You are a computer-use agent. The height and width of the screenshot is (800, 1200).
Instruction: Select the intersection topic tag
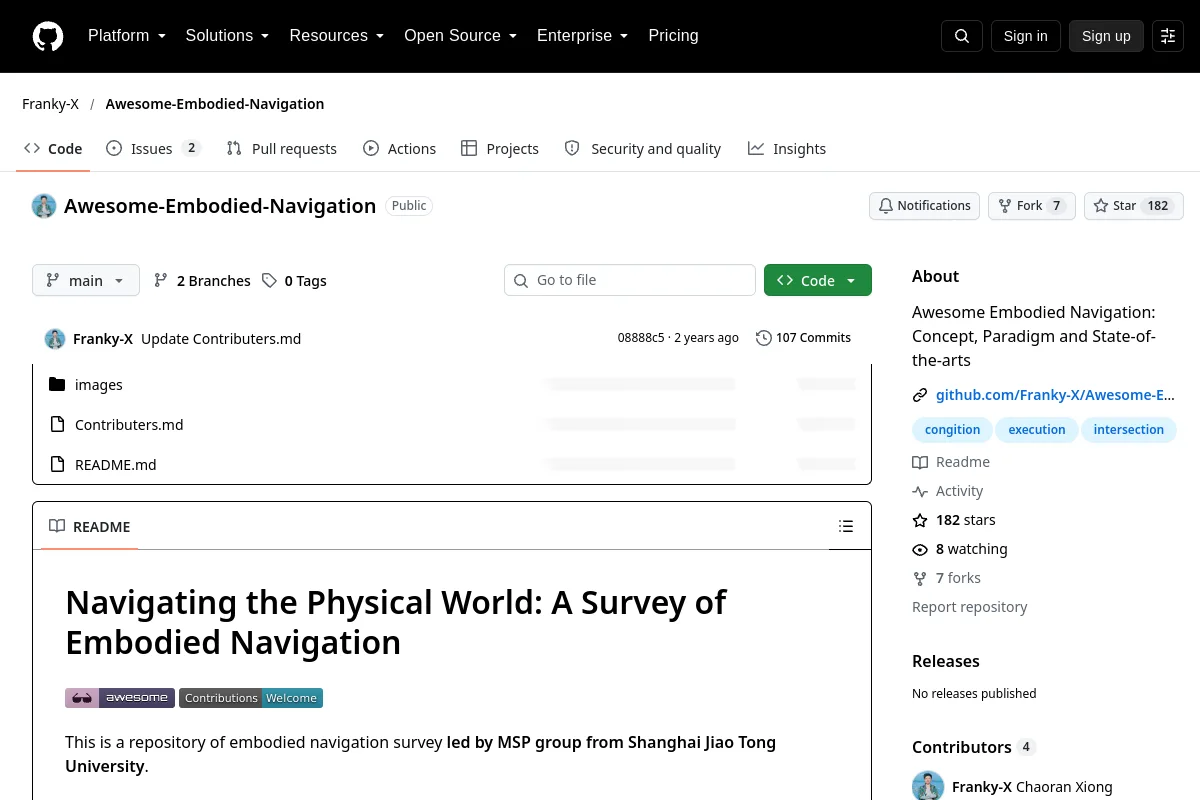pyautogui.click(x=1129, y=430)
